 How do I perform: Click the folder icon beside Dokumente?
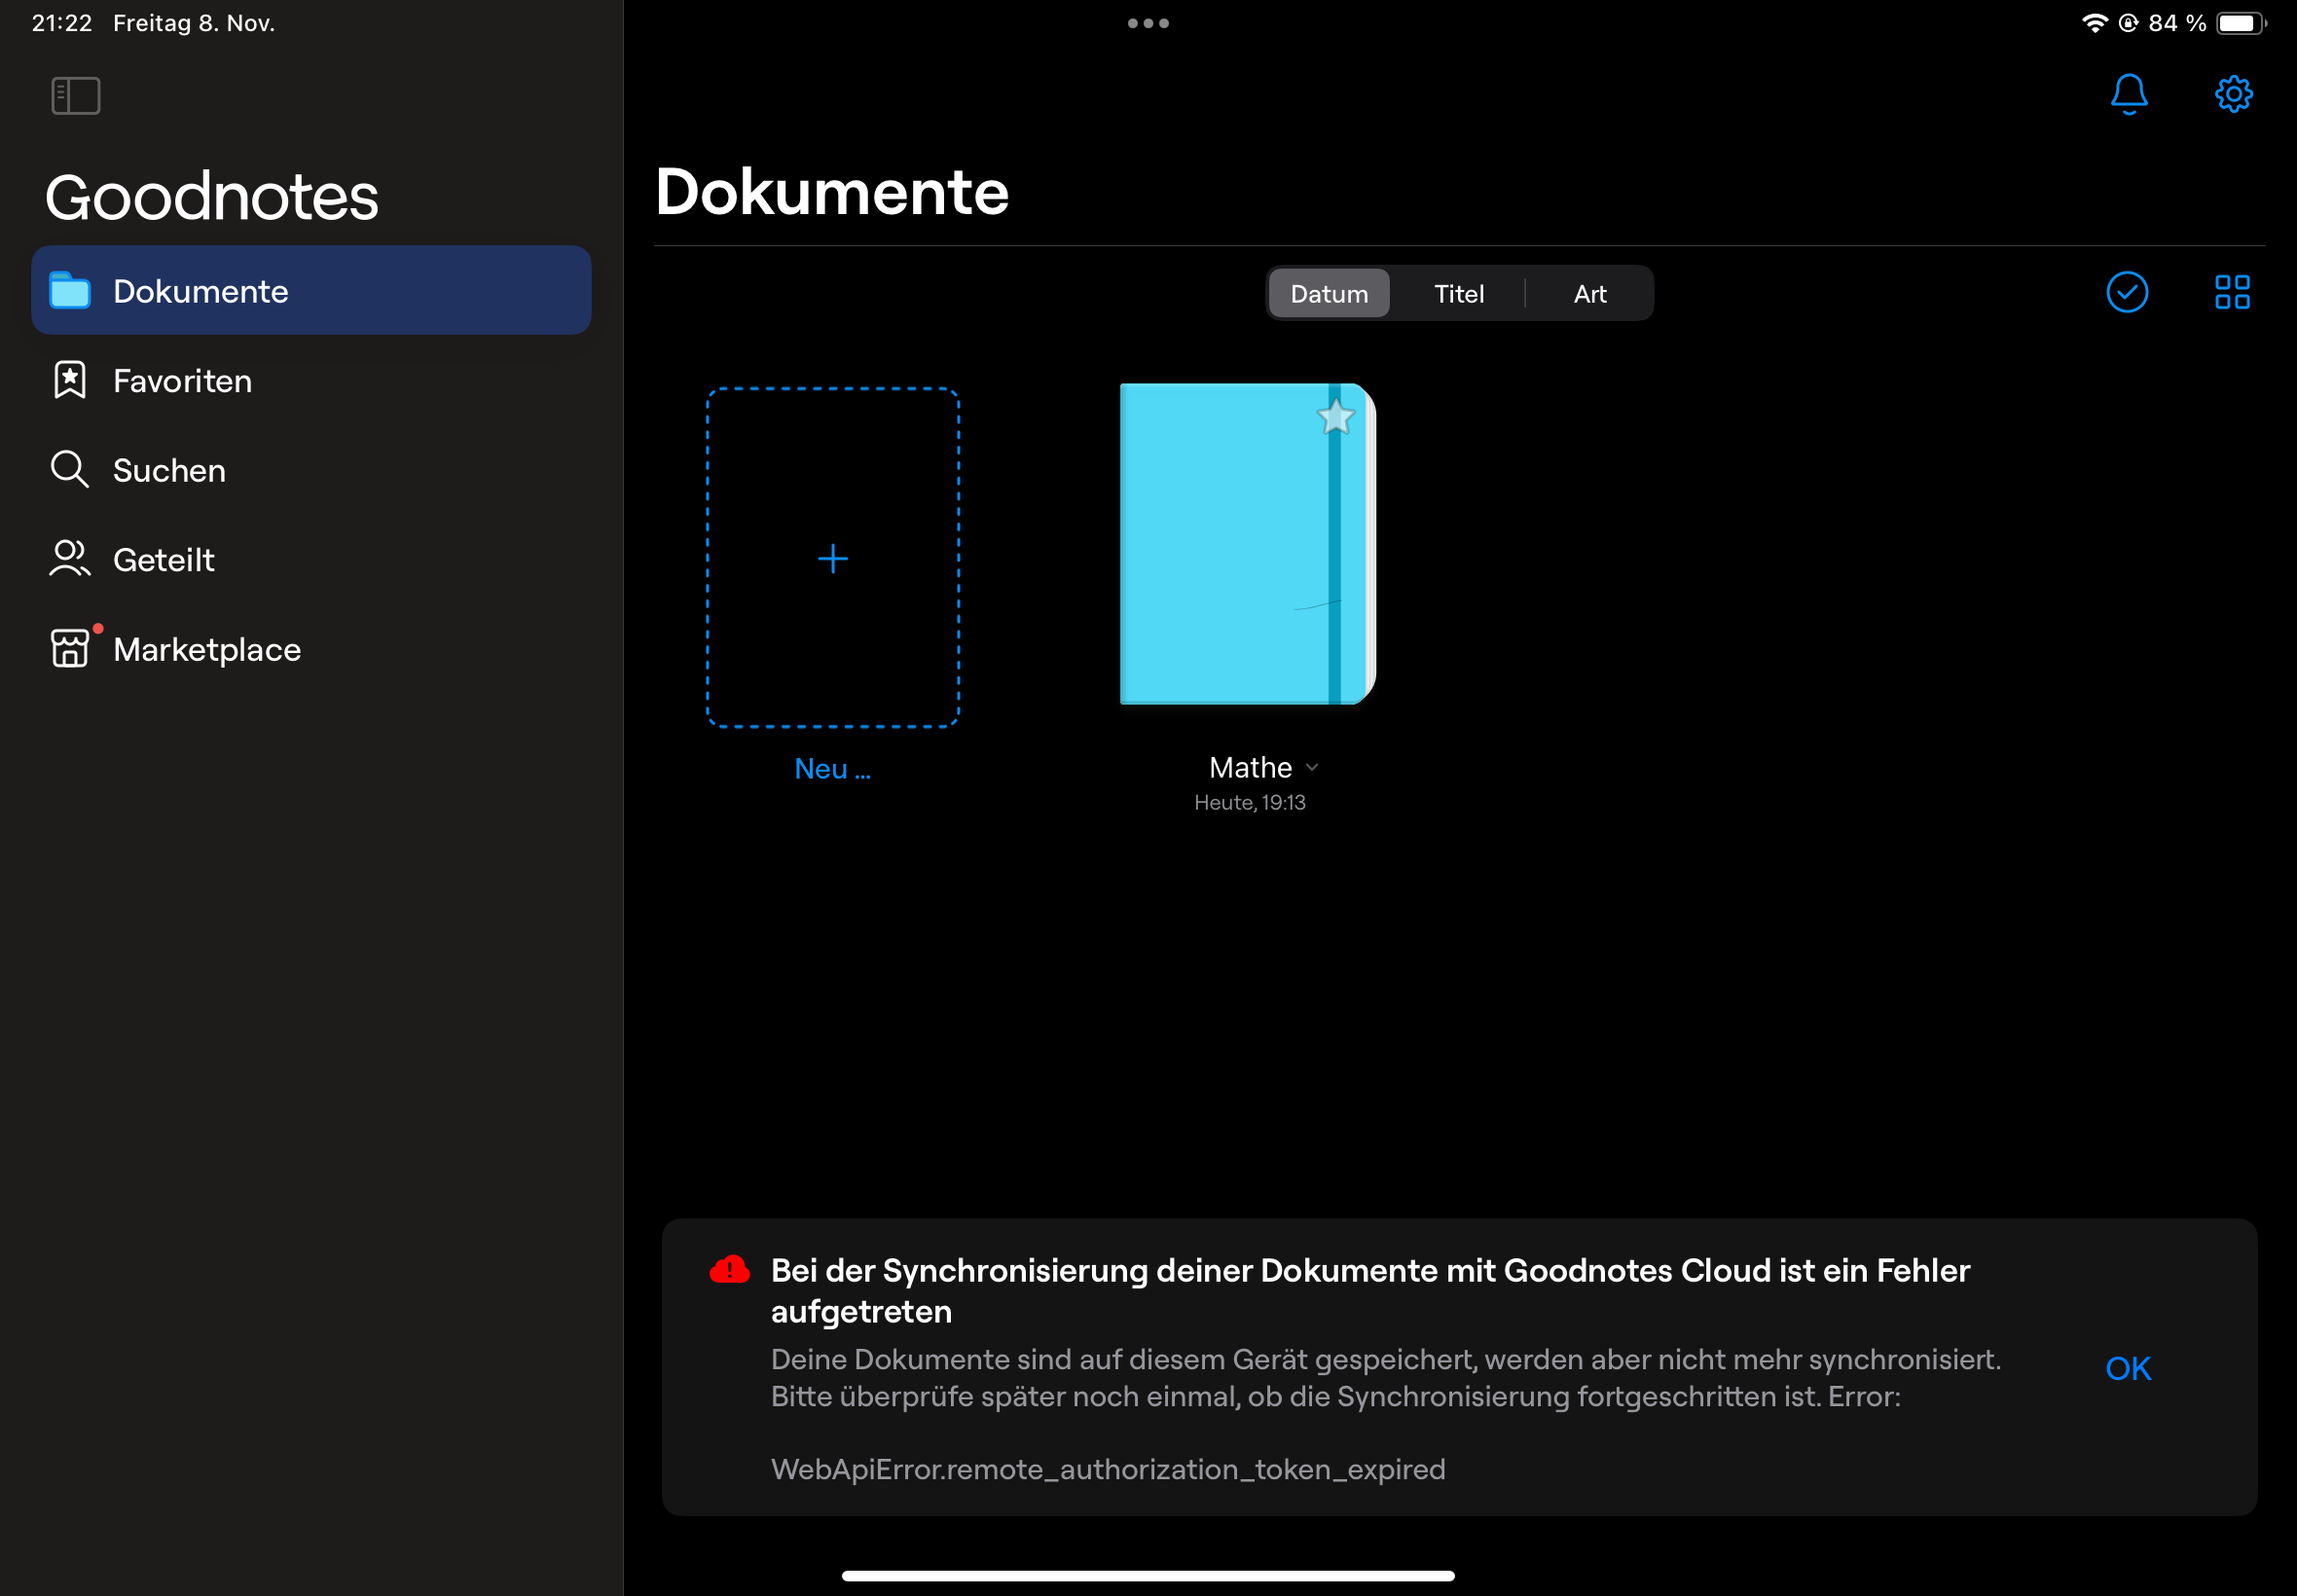tap(70, 291)
